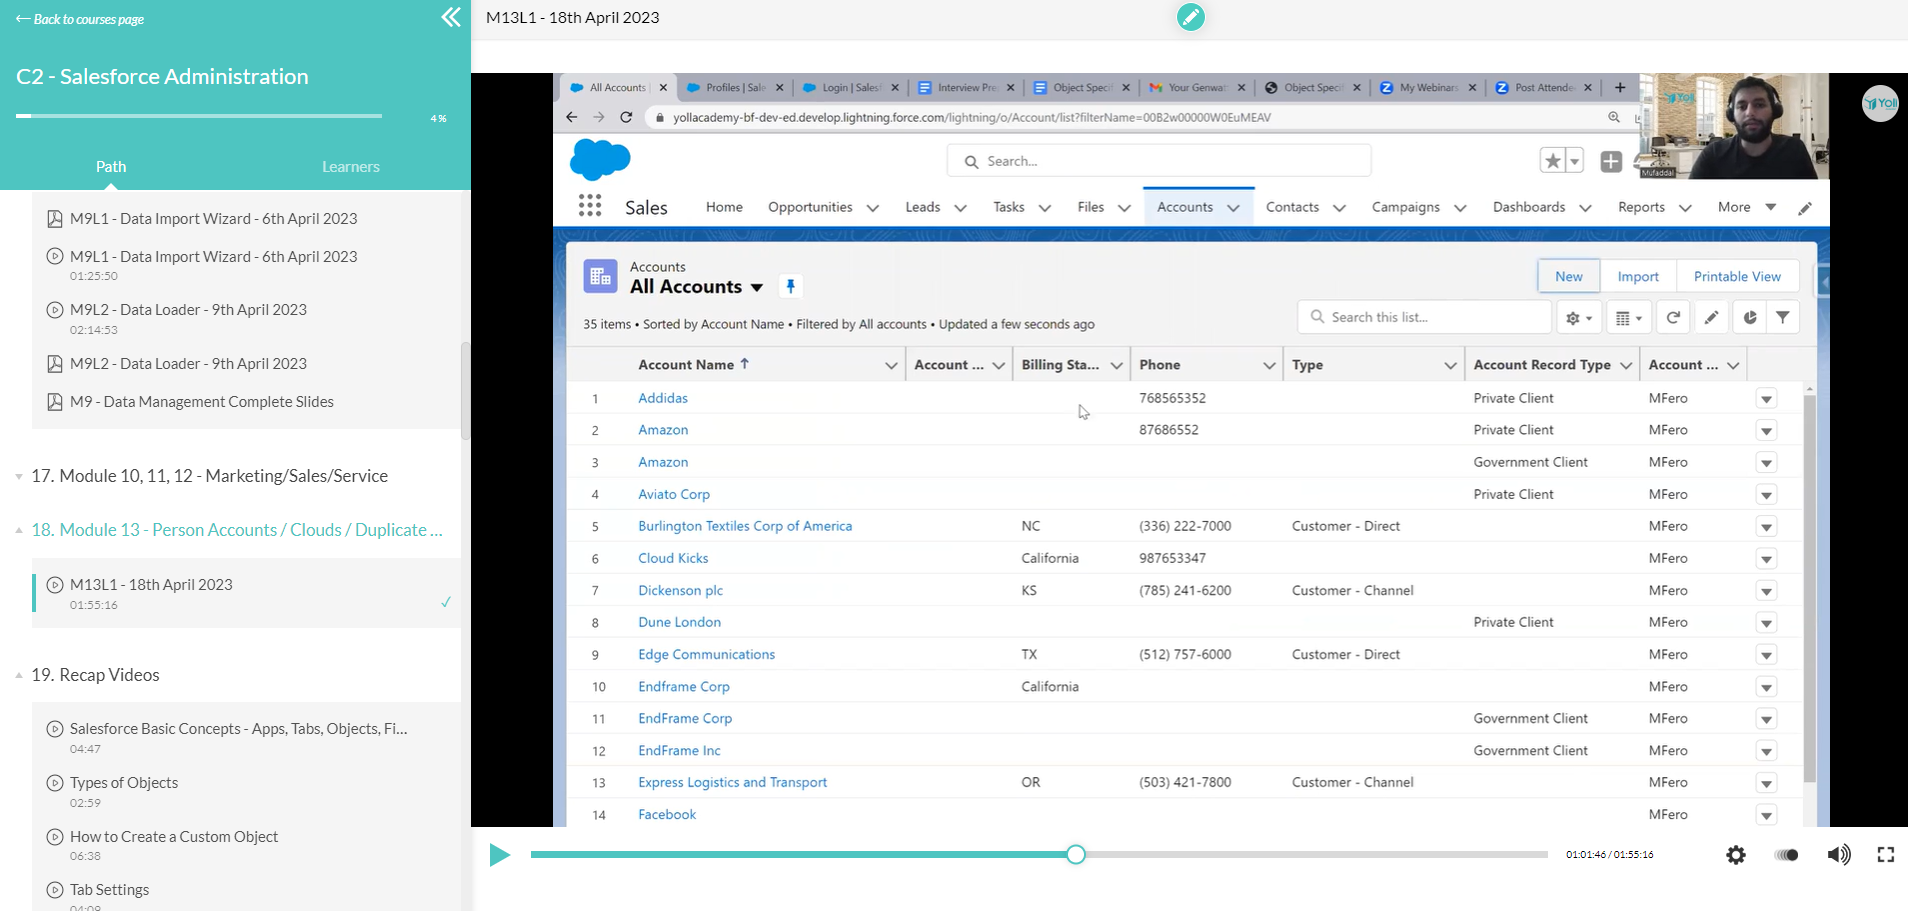Pin the All Accounts list view

coord(790,287)
